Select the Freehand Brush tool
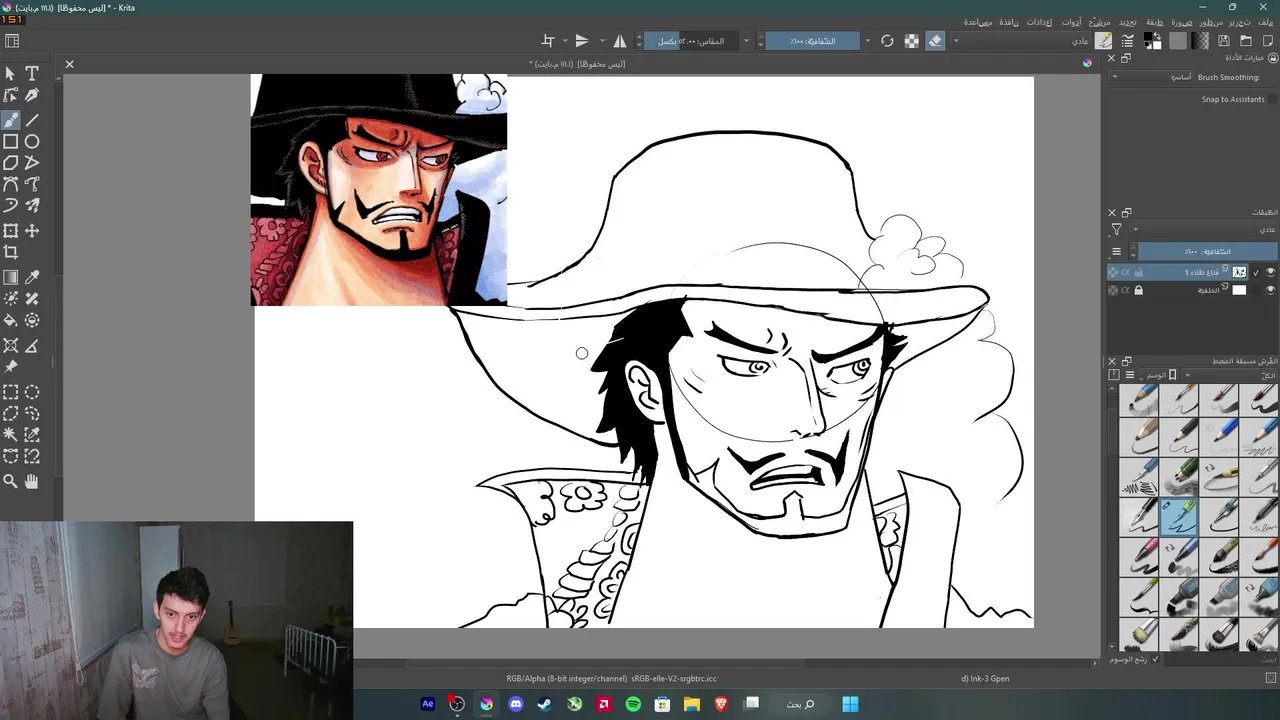This screenshot has width=1280, height=720. point(11,120)
